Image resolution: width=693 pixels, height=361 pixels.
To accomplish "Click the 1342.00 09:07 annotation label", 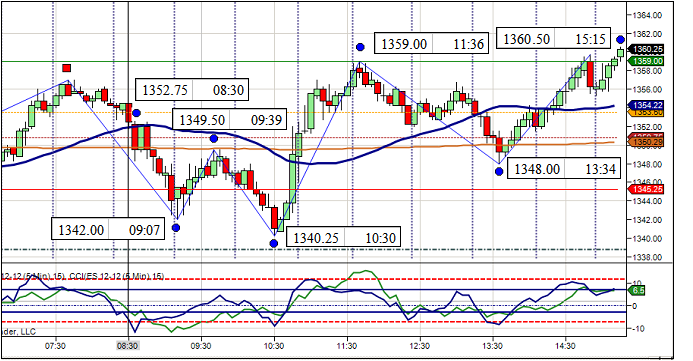I will click(x=108, y=230).
